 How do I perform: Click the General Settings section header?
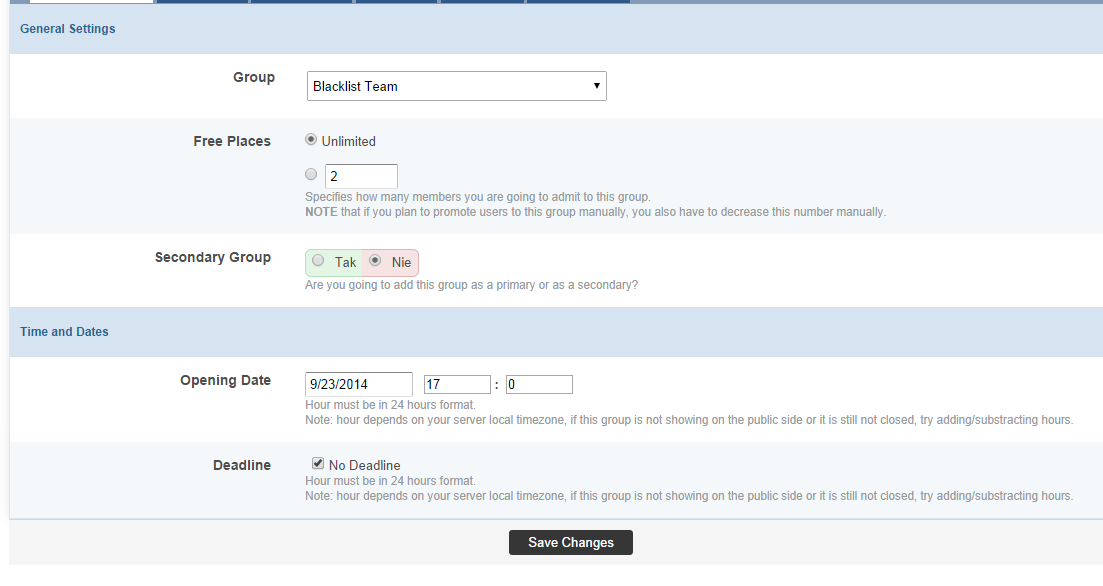(x=68, y=29)
